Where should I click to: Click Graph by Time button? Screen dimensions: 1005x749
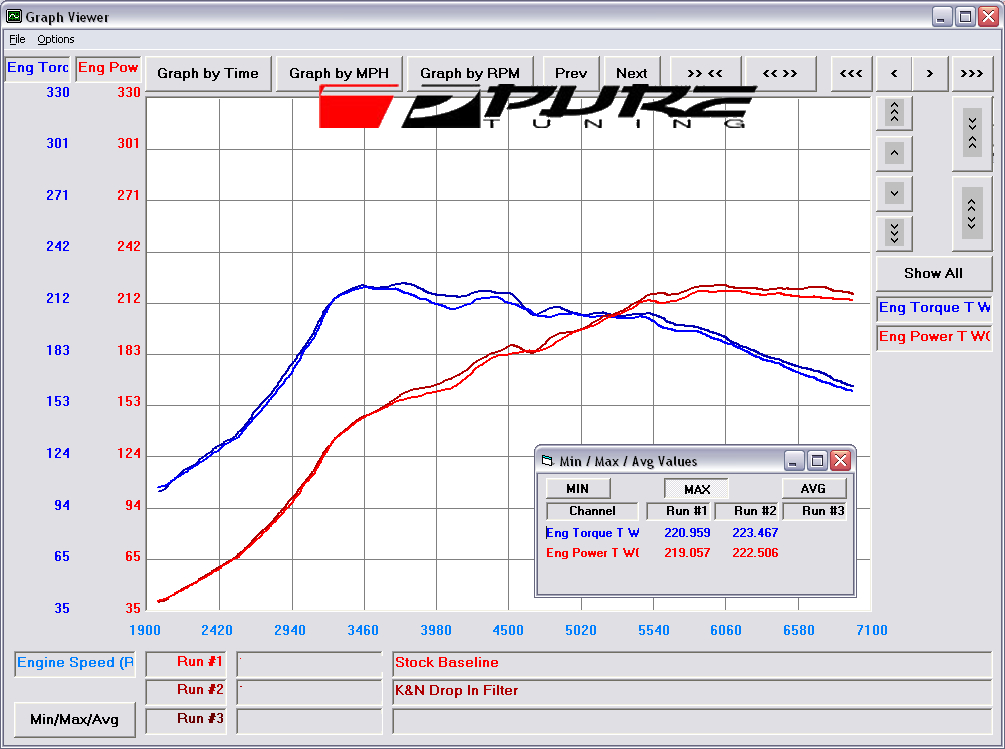pos(208,73)
